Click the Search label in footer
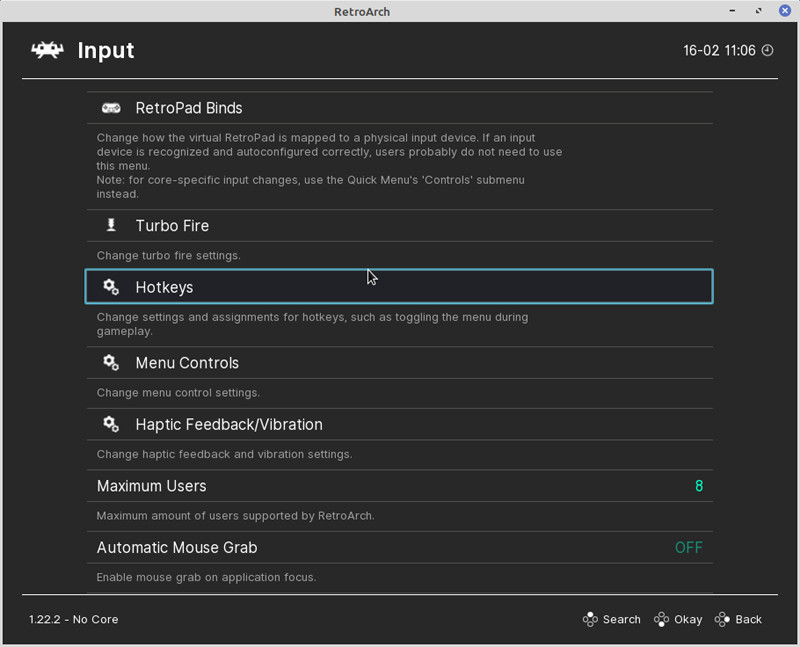The width and height of the screenshot is (800, 647). coord(621,619)
